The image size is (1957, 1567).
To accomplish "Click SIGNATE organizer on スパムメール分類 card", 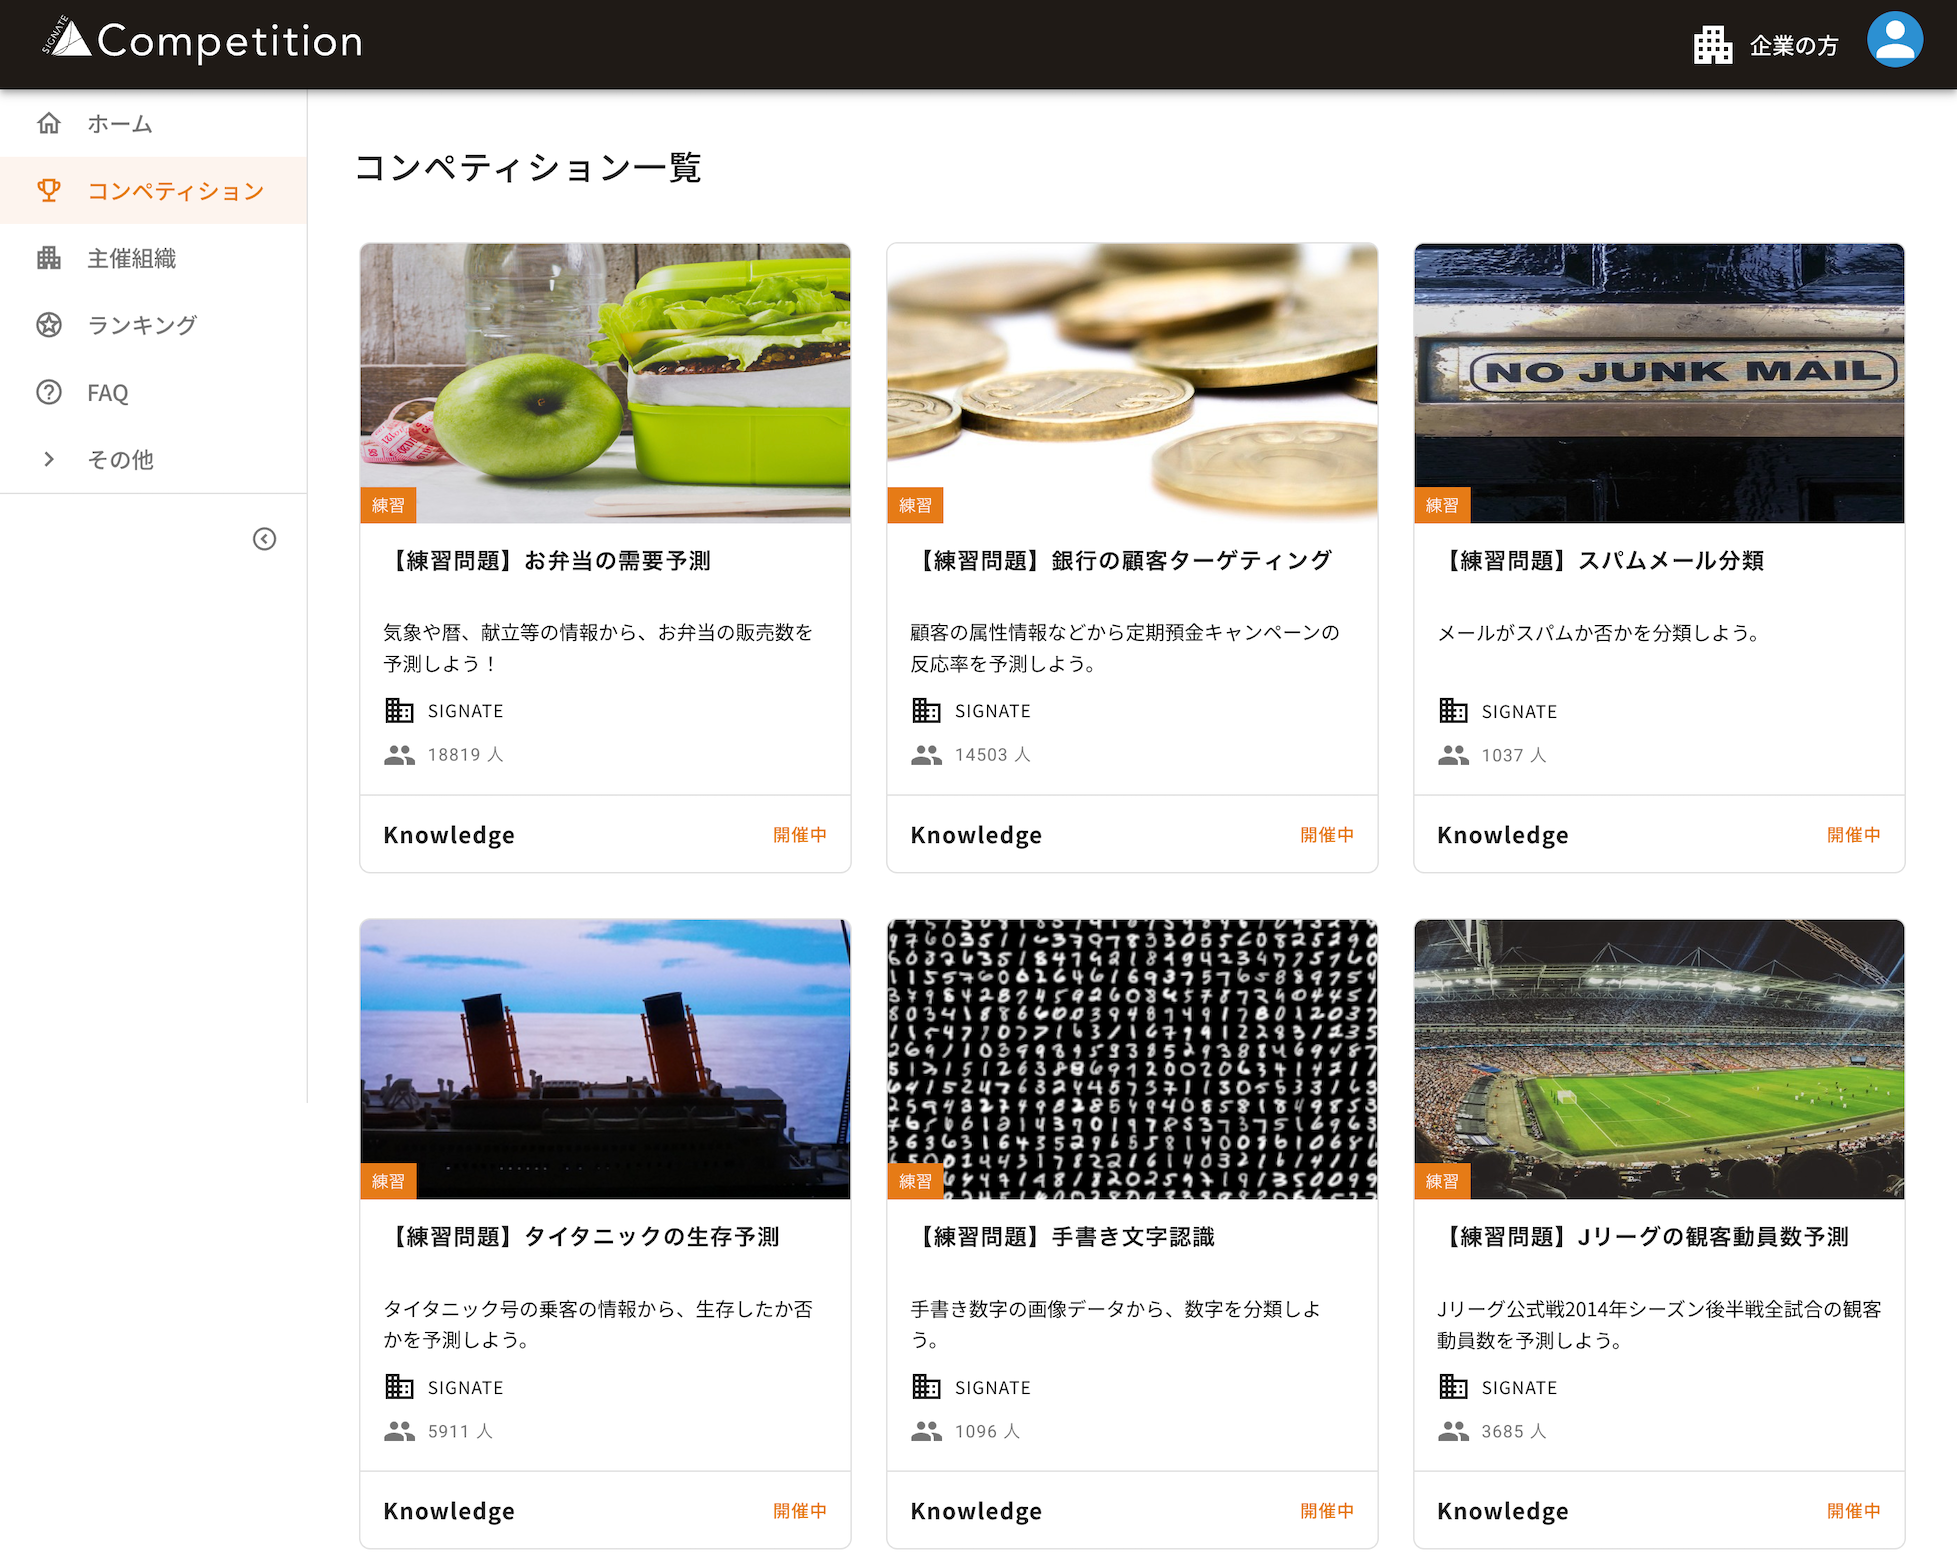I will pyautogui.click(x=1518, y=712).
